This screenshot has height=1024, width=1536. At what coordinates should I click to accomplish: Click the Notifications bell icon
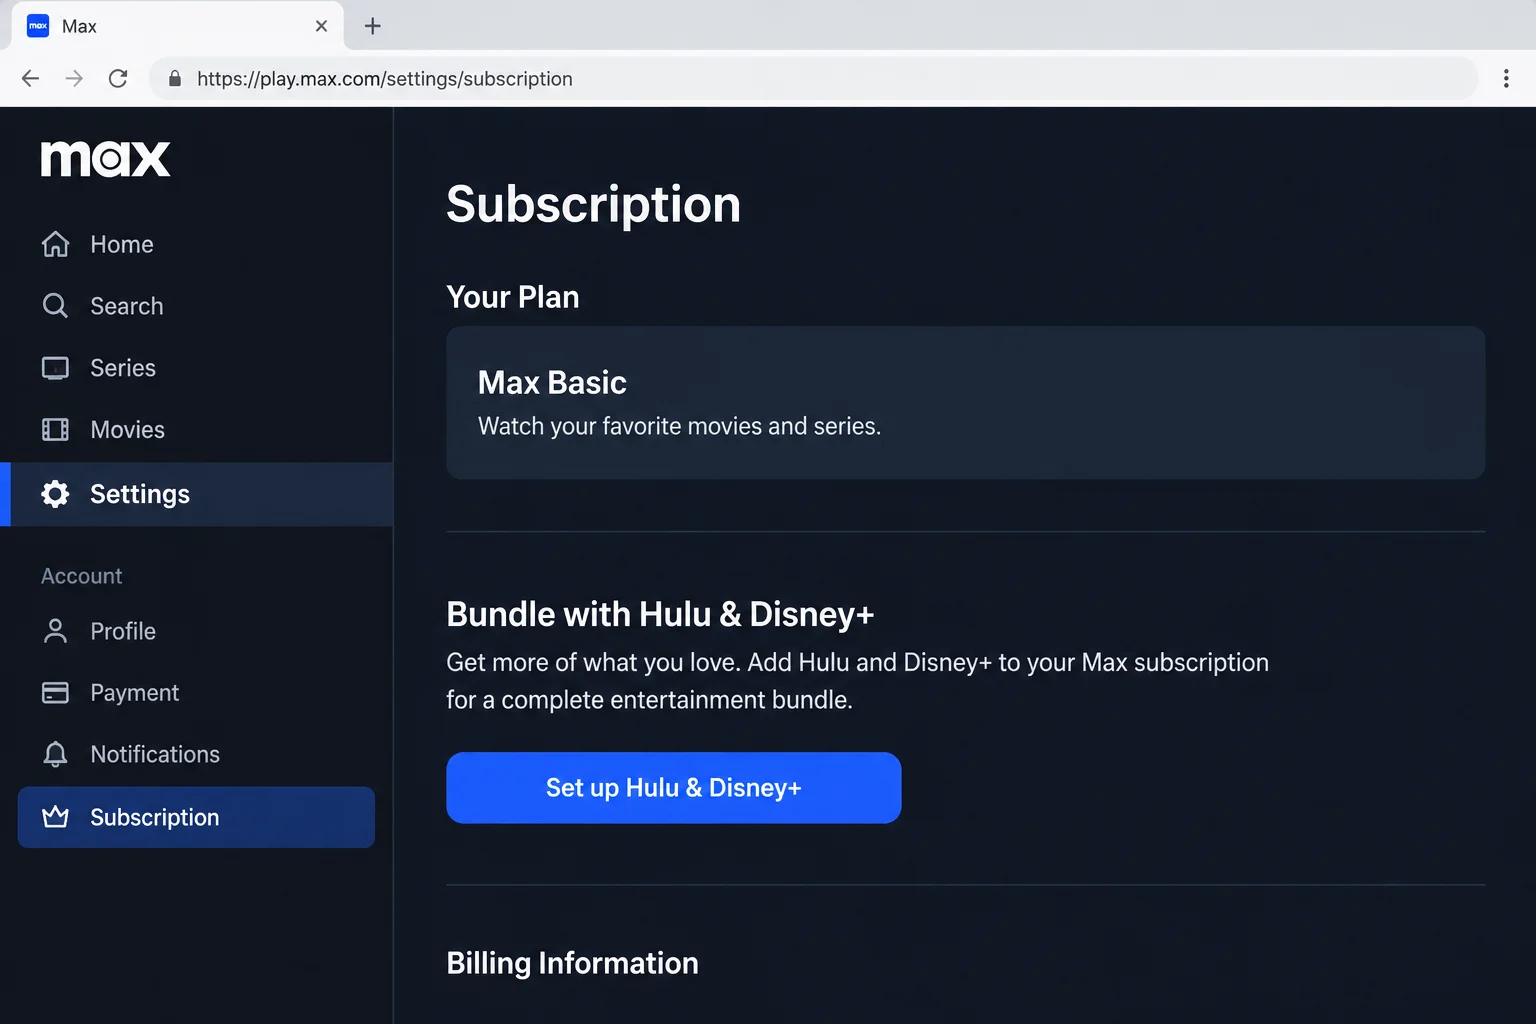point(56,754)
